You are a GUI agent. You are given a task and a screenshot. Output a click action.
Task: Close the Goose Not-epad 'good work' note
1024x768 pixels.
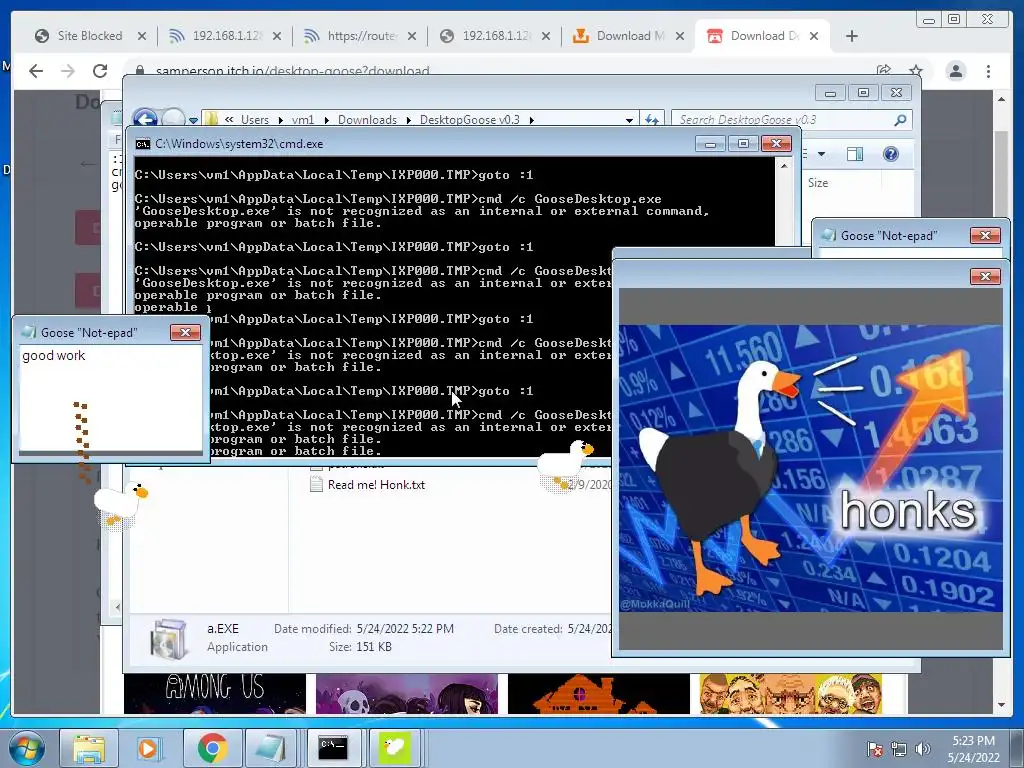[x=185, y=332]
